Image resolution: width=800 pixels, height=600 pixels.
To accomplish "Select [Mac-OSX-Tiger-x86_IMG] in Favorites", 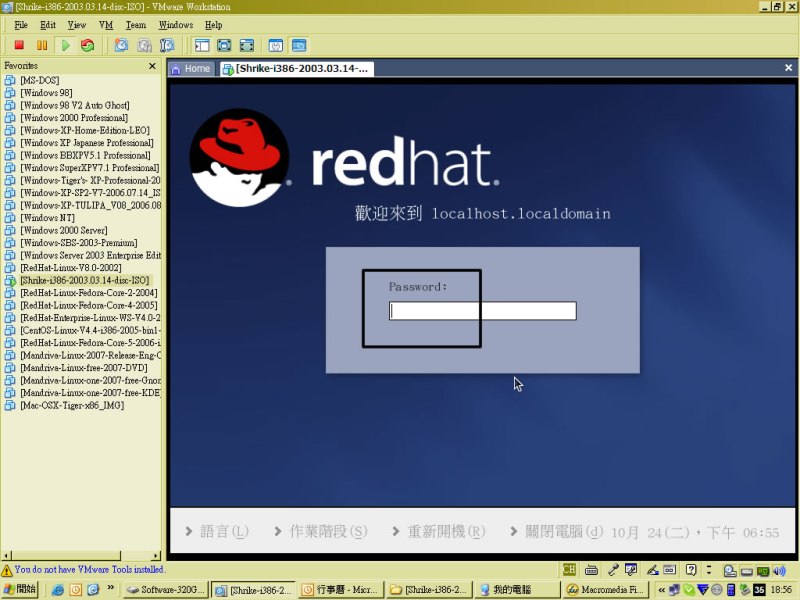I will click(71, 405).
